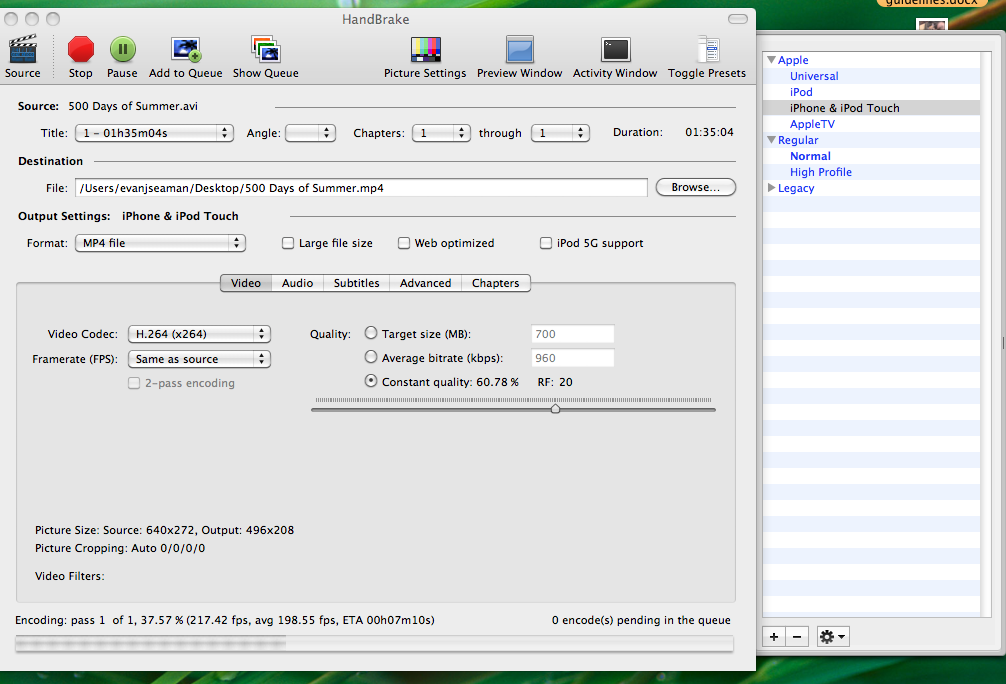Toggle iPod 5G support checkbox
The width and height of the screenshot is (1006, 684).
(x=546, y=243)
